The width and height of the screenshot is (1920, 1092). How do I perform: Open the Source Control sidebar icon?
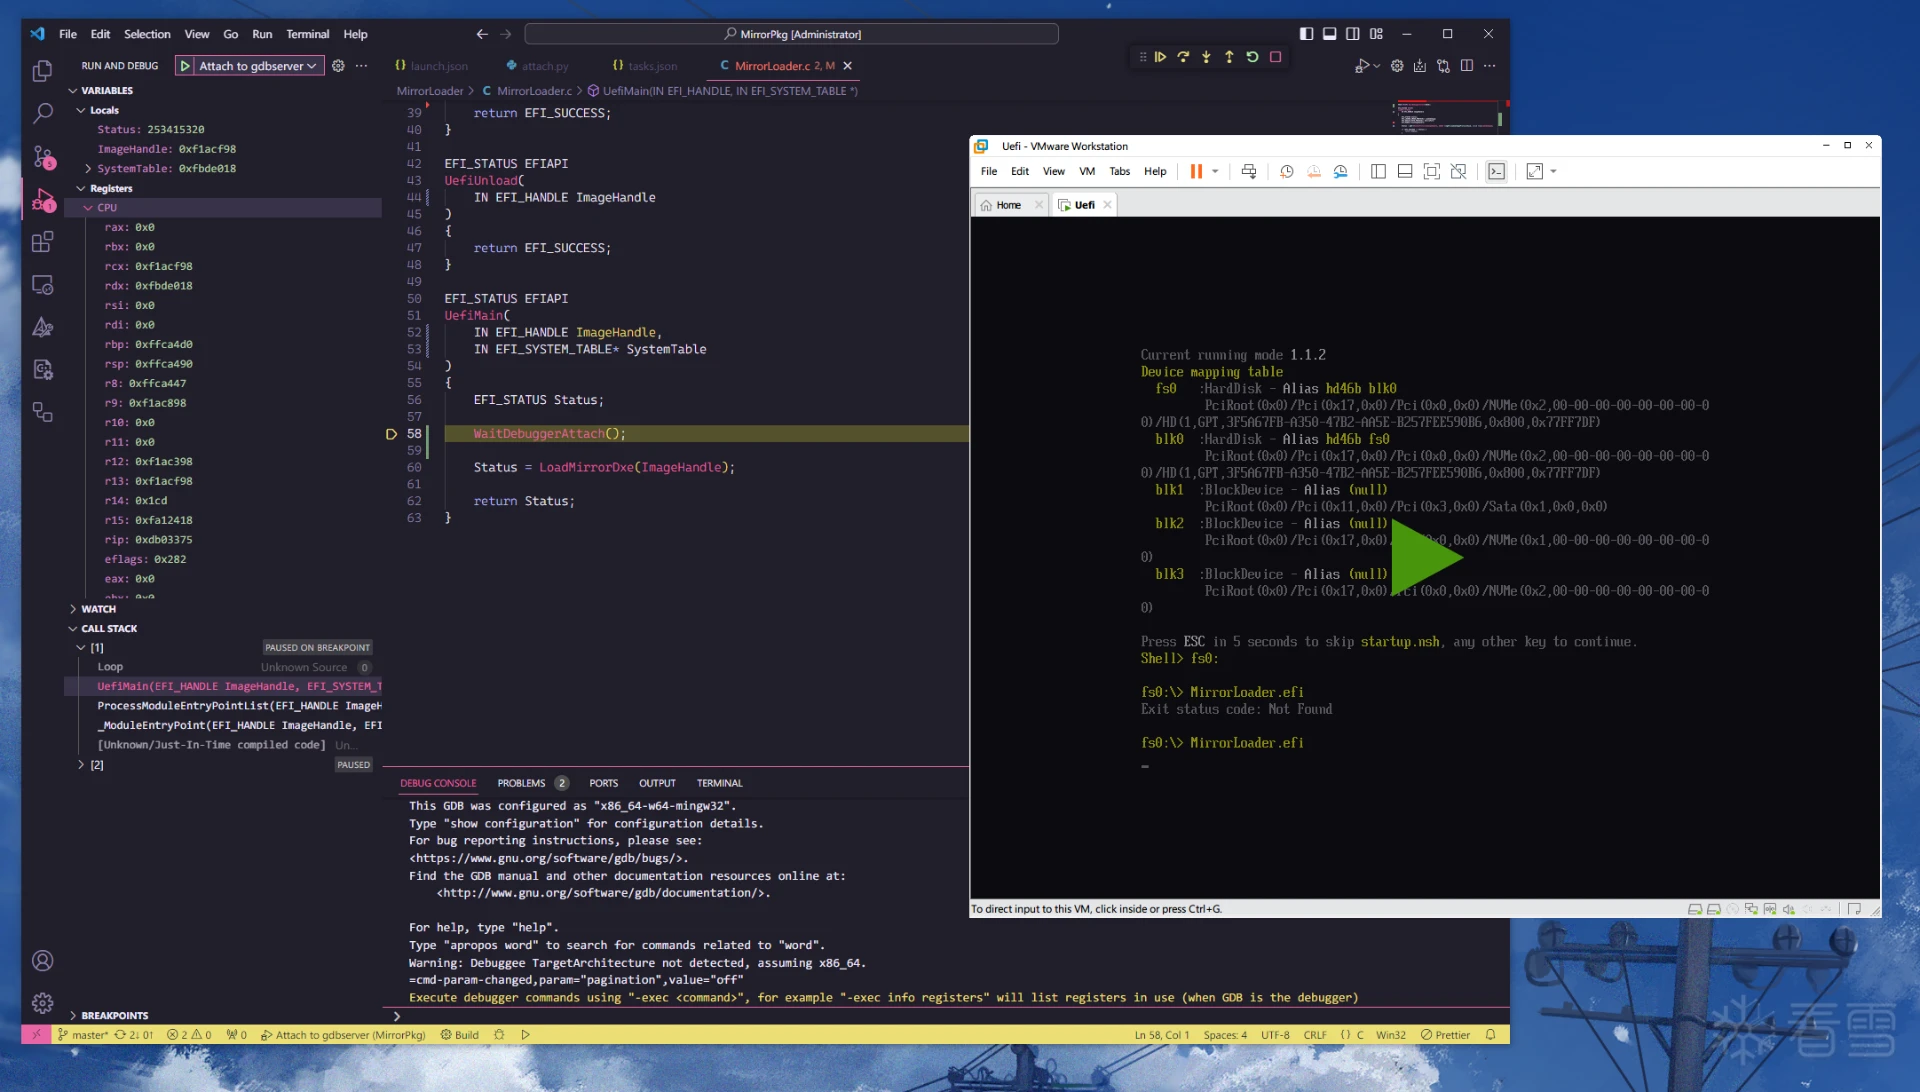click(x=42, y=156)
